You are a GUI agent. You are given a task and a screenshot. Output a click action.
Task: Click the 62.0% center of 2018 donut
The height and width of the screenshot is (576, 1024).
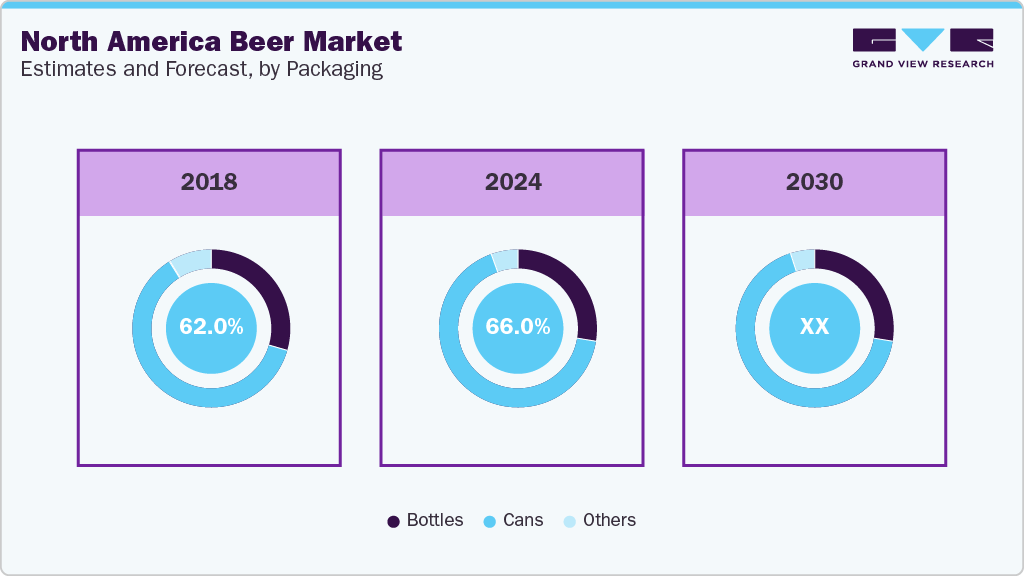pos(211,327)
